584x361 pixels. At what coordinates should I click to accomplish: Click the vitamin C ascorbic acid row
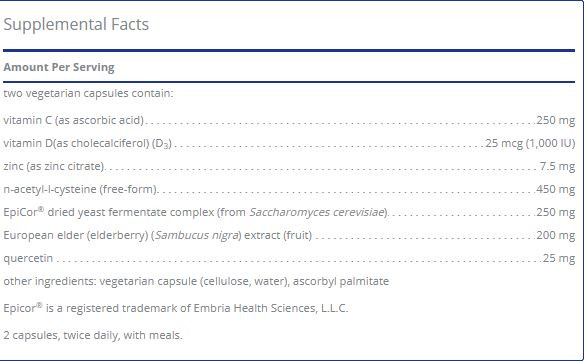[289, 120]
